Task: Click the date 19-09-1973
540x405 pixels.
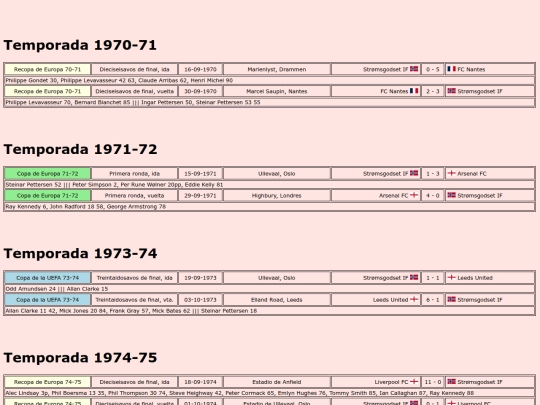Action: [x=200, y=278]
